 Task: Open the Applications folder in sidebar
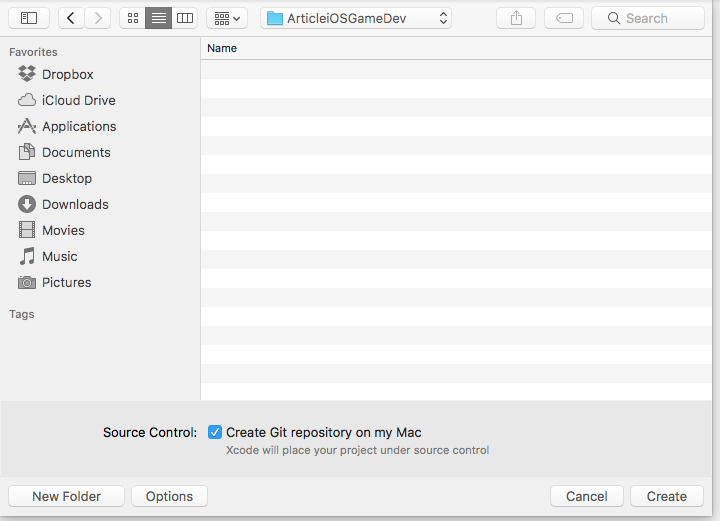(x=79, y=126)
